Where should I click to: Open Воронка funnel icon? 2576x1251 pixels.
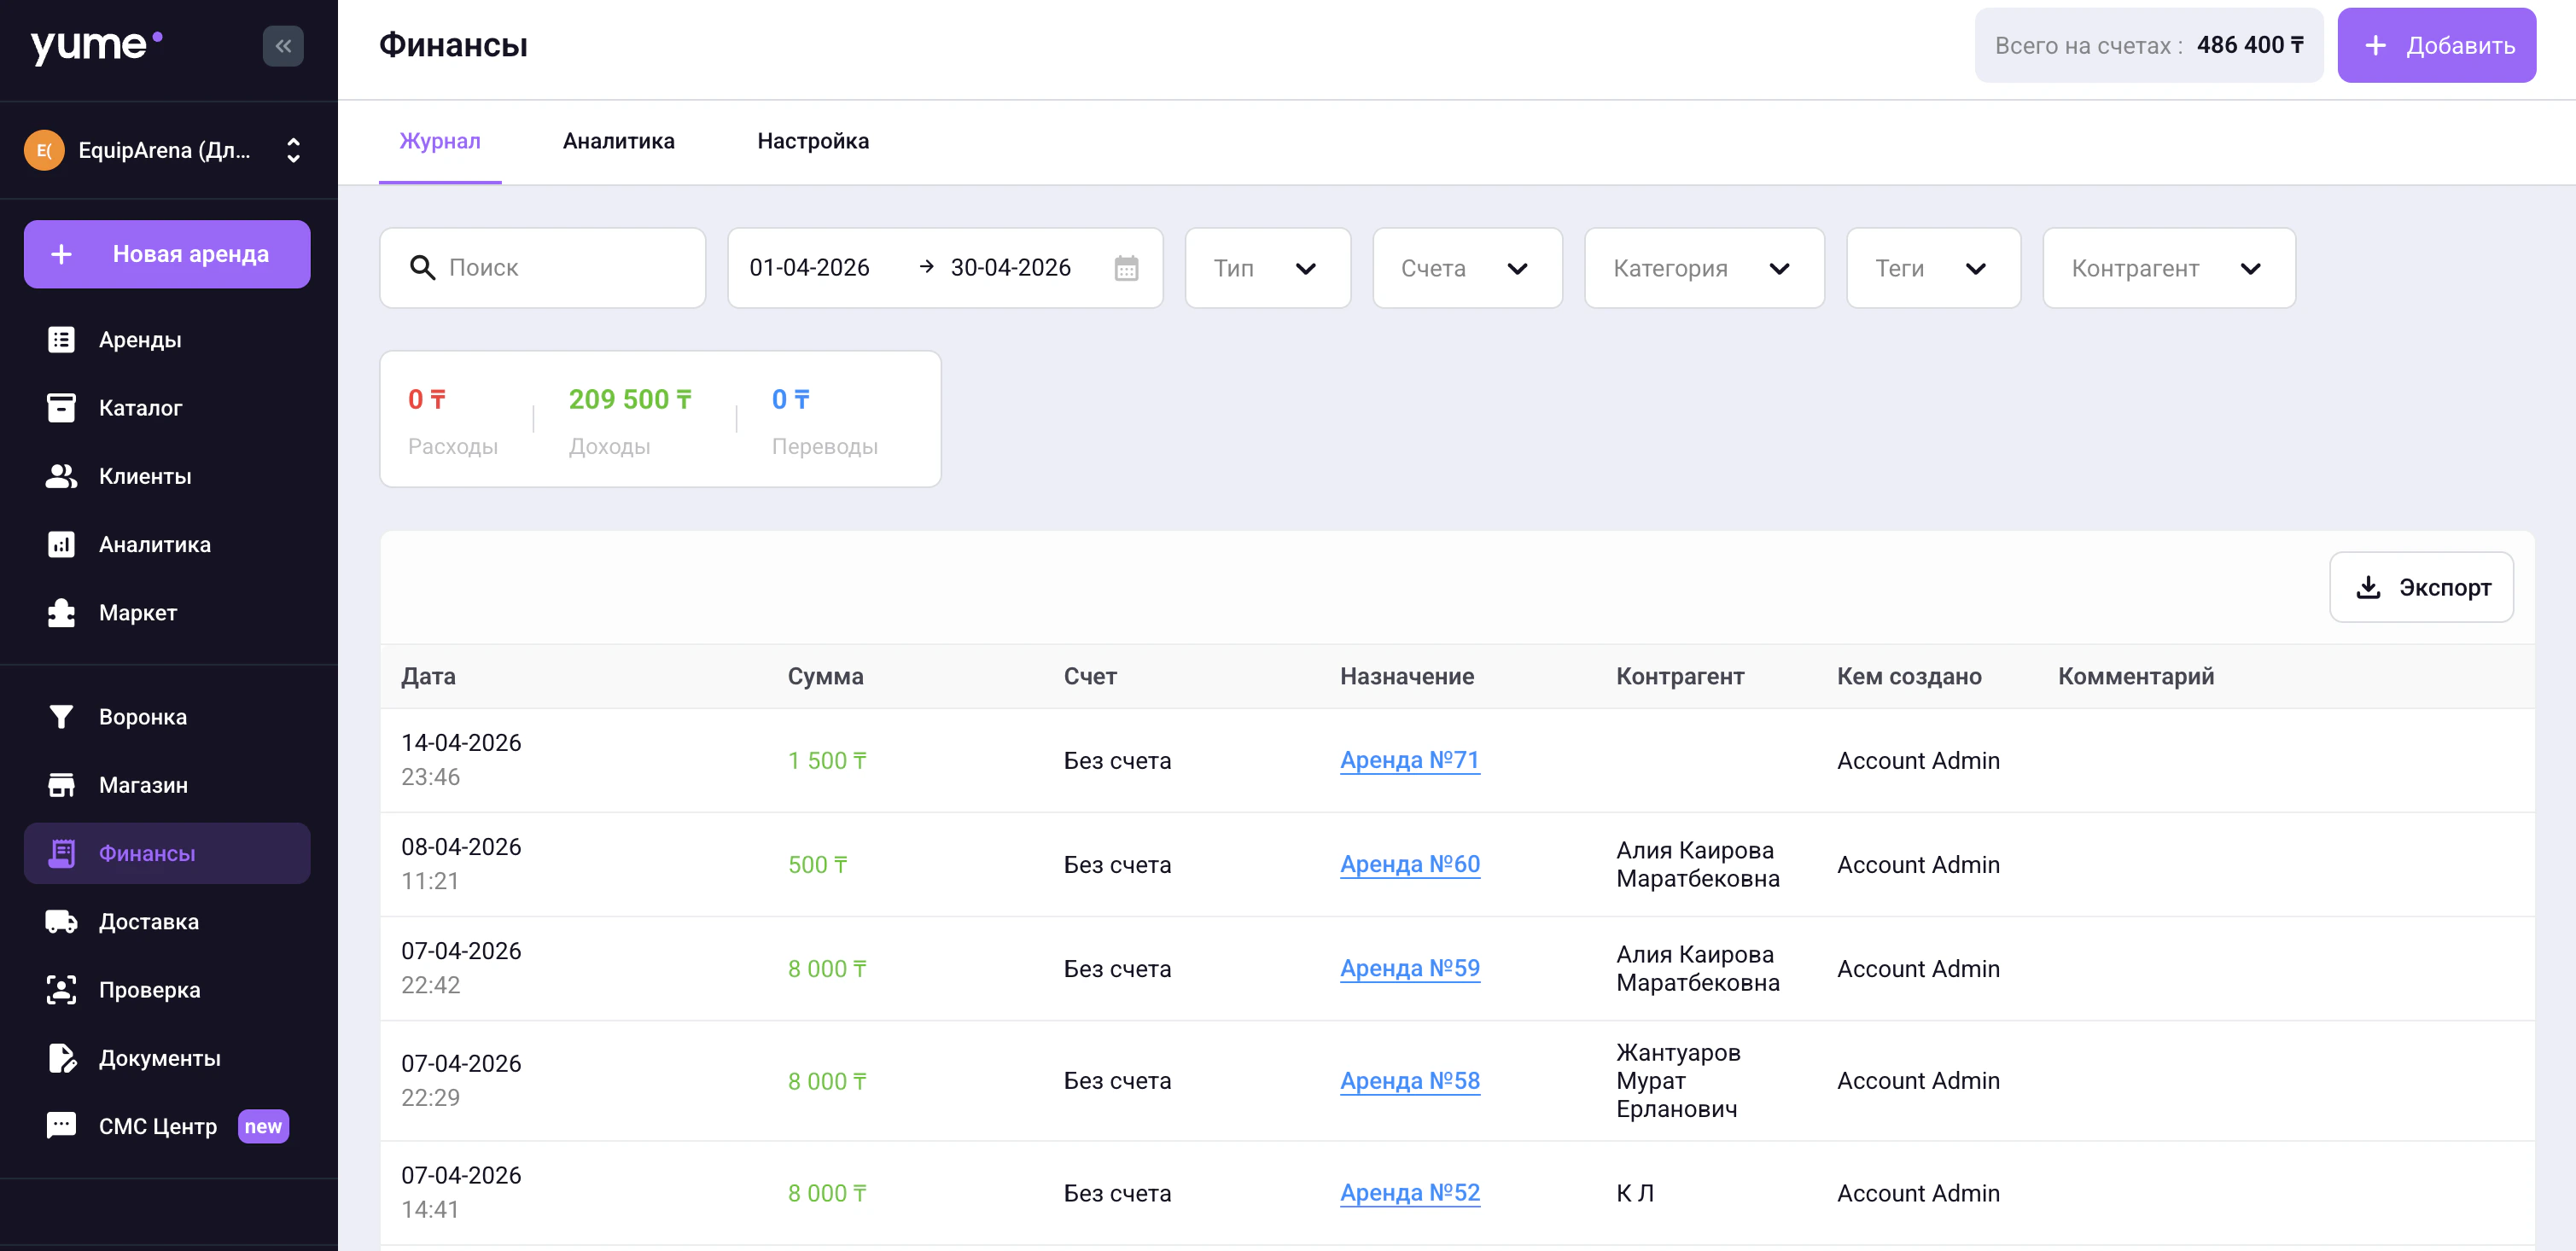[x=61, y=717]
